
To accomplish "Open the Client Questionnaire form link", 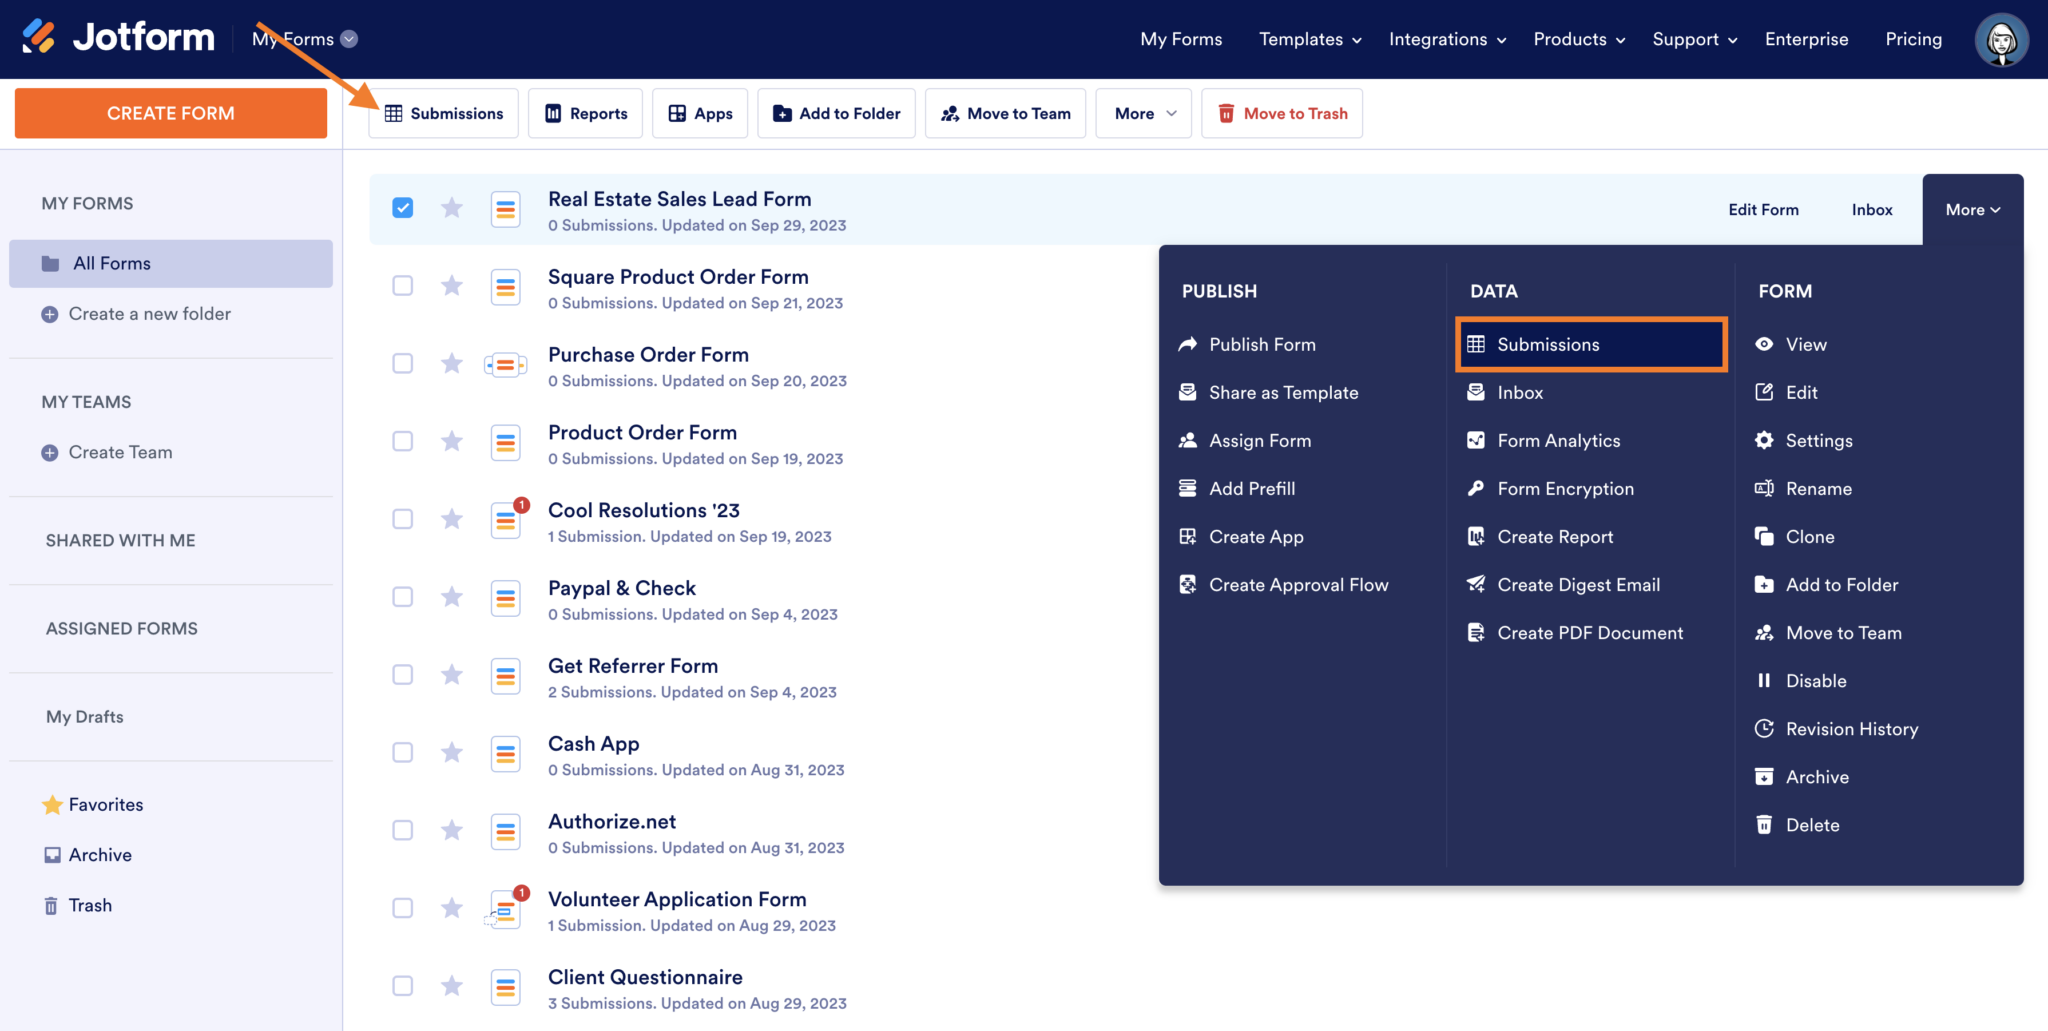I will pyautogui.click(x=645, y=977).
